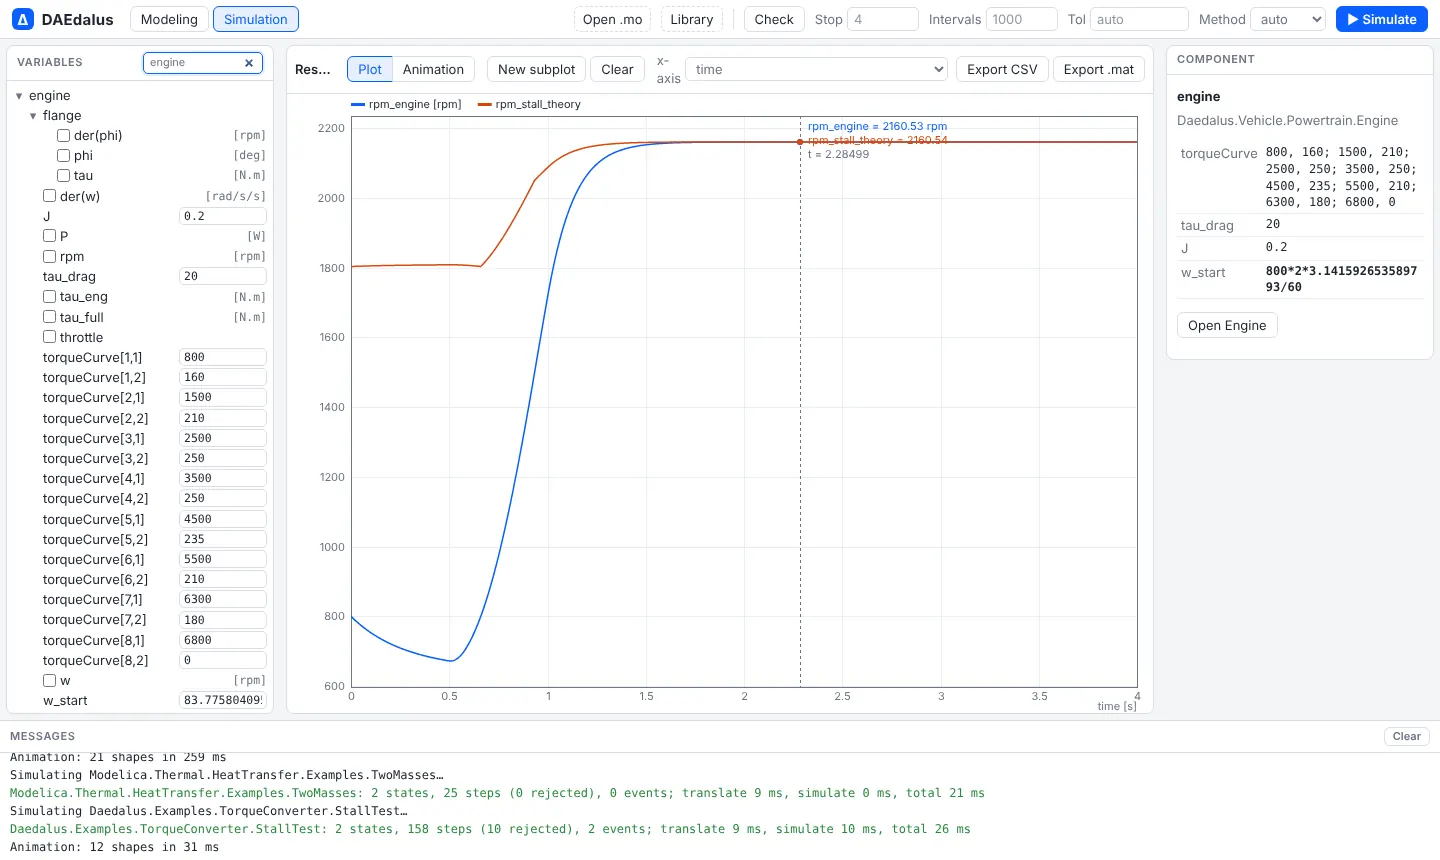
Task: Check the phi variable checkbox
Action: [x=63, y=155]
